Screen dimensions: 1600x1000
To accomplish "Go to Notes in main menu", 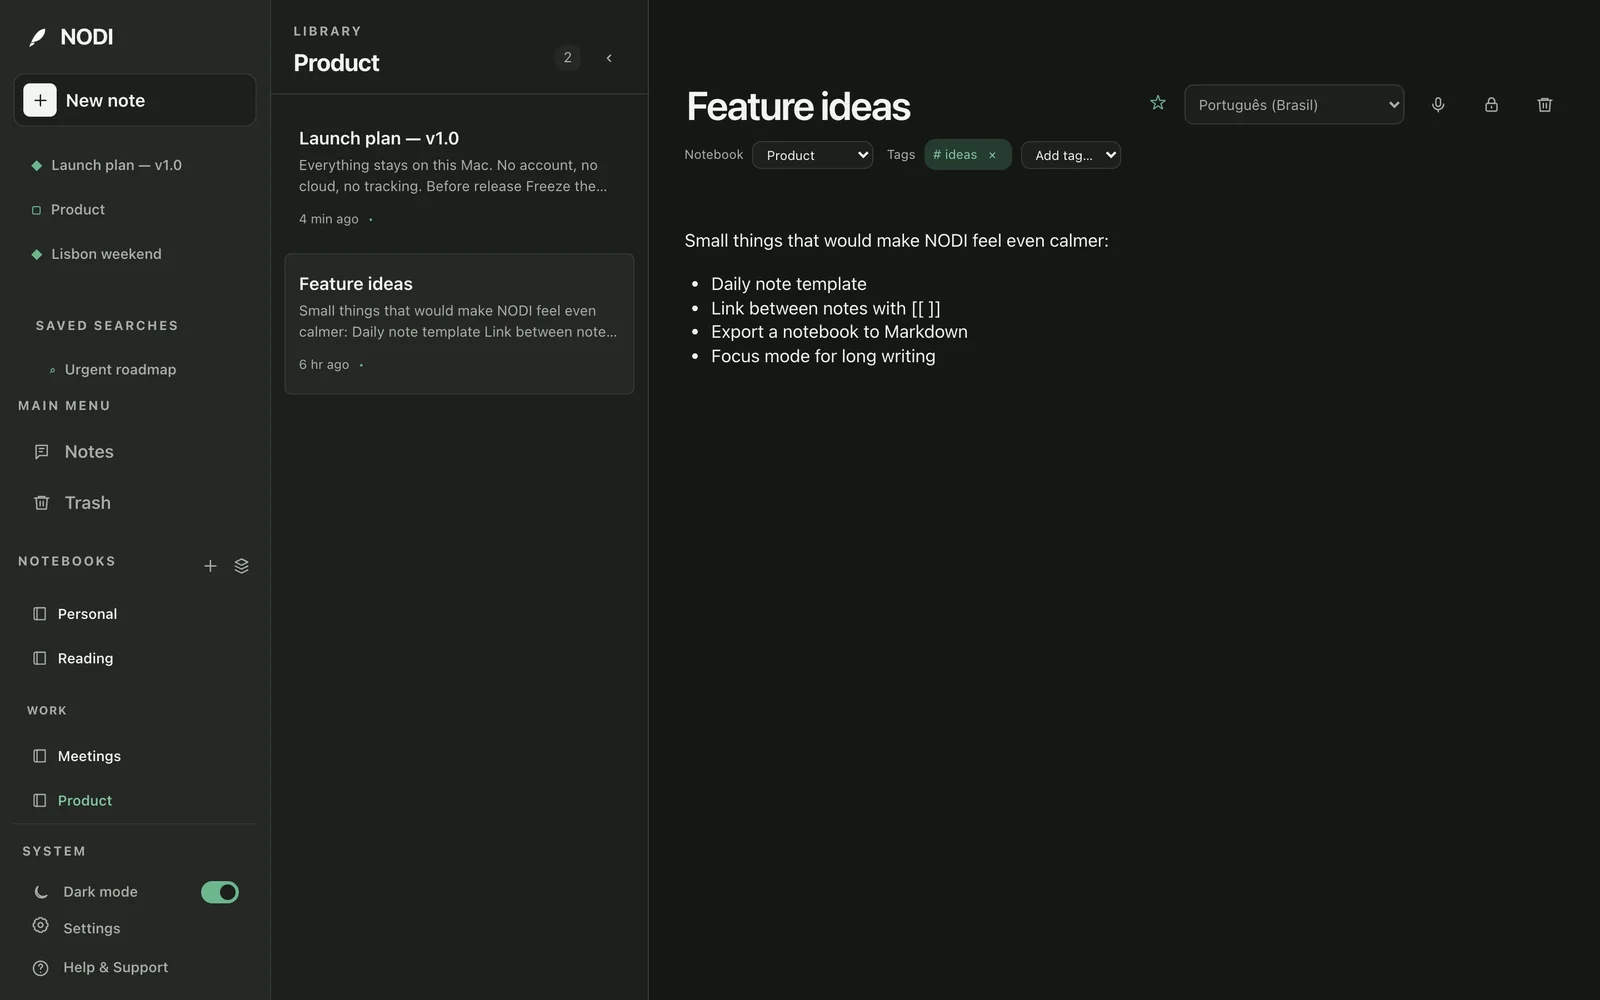I will click(x=89, y=452).
